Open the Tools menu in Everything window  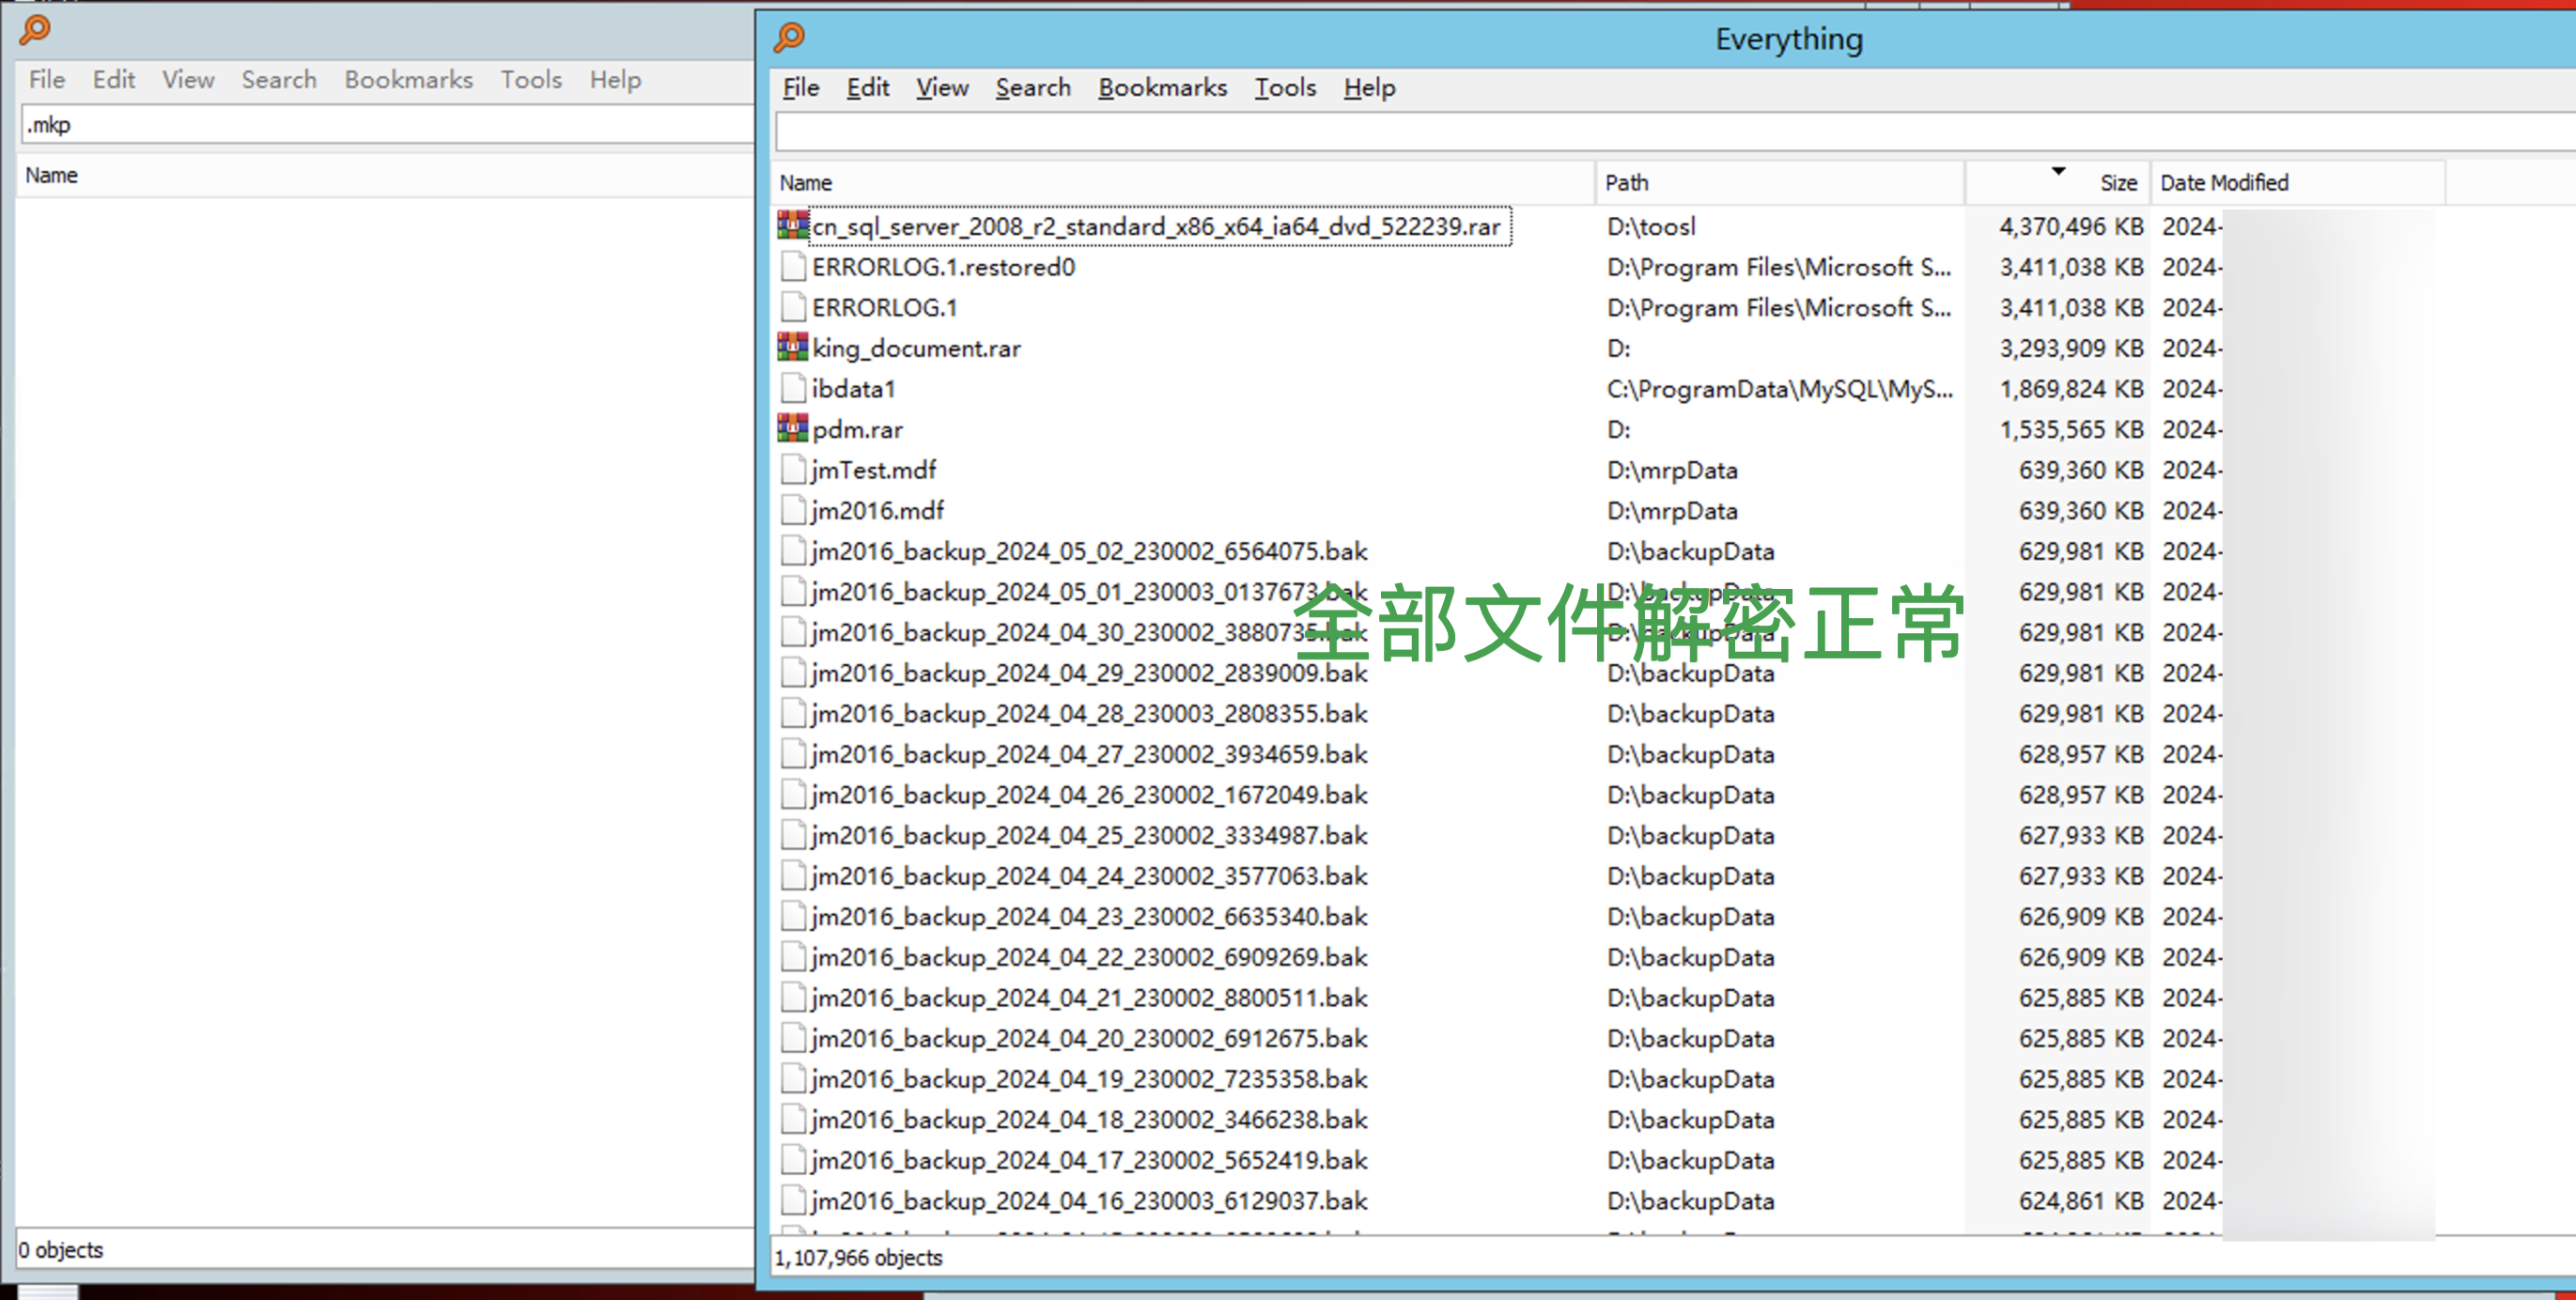point(1285,88)
